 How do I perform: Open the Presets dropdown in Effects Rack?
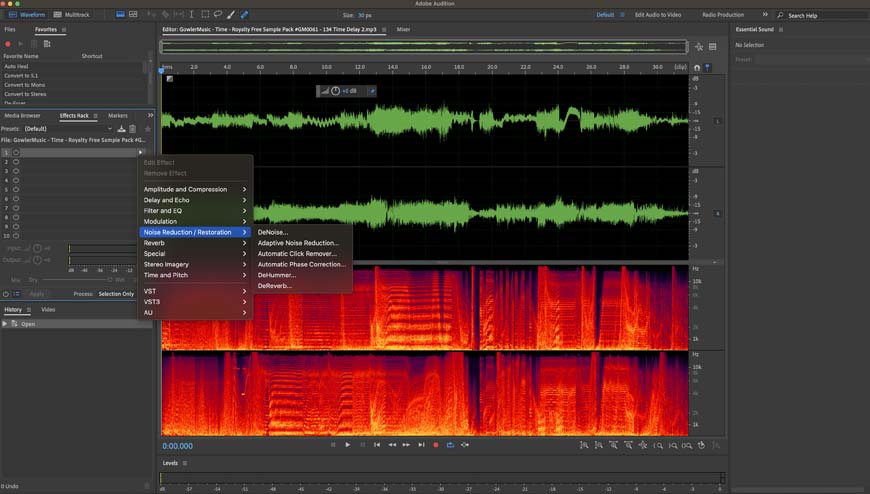pyautogui.click(x=68, y=129)
